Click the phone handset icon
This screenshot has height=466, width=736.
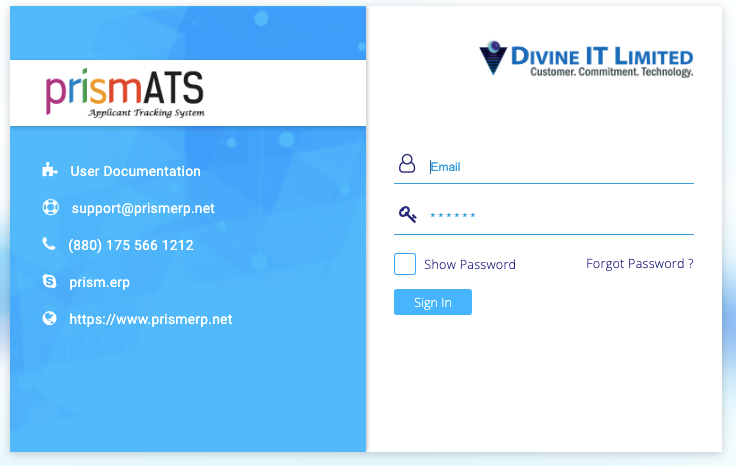coord(49,244)
